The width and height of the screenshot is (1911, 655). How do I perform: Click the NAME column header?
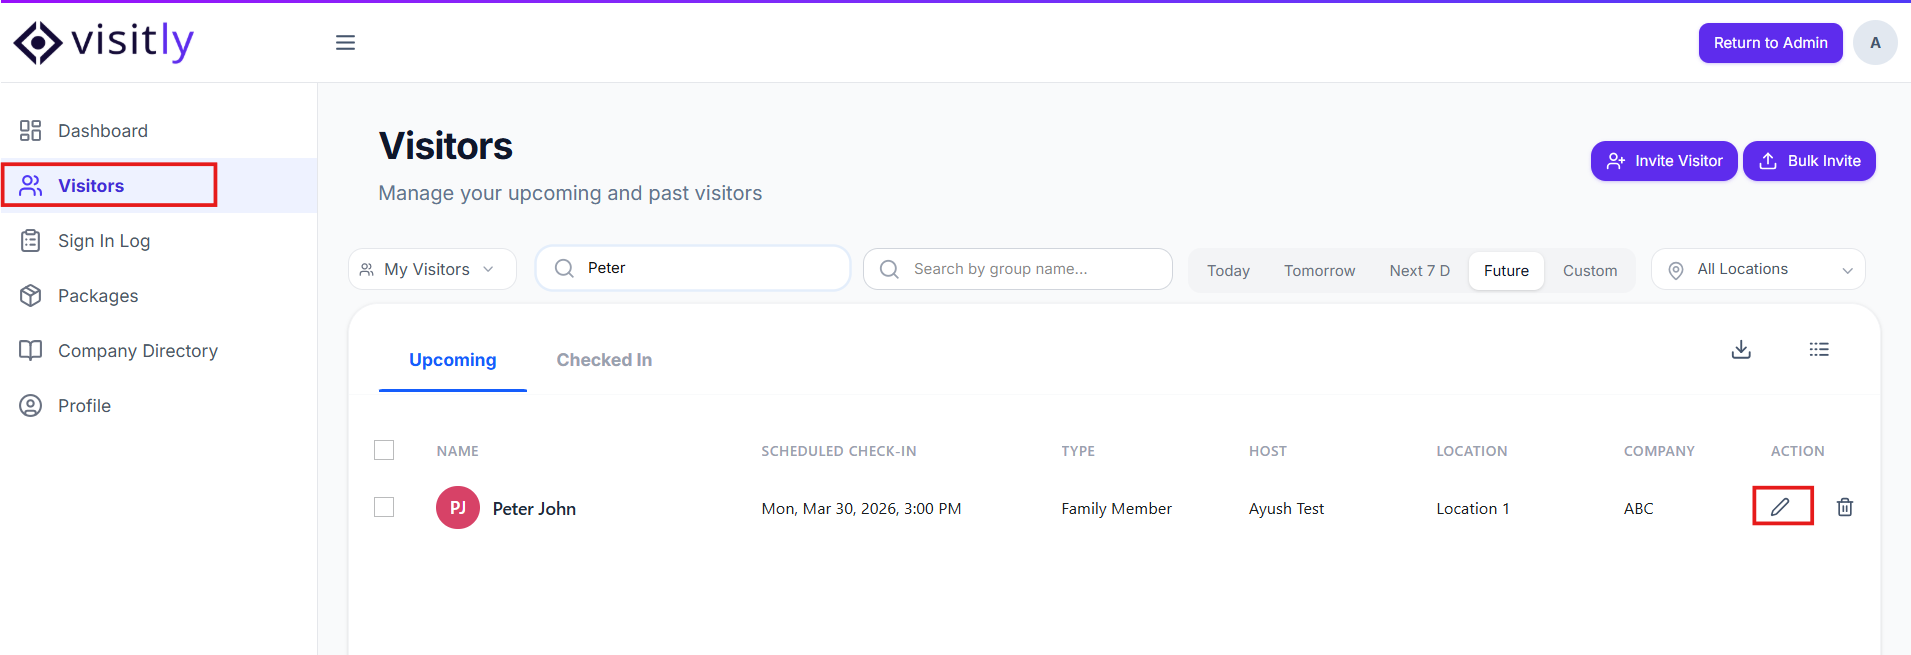coord(457,451)
